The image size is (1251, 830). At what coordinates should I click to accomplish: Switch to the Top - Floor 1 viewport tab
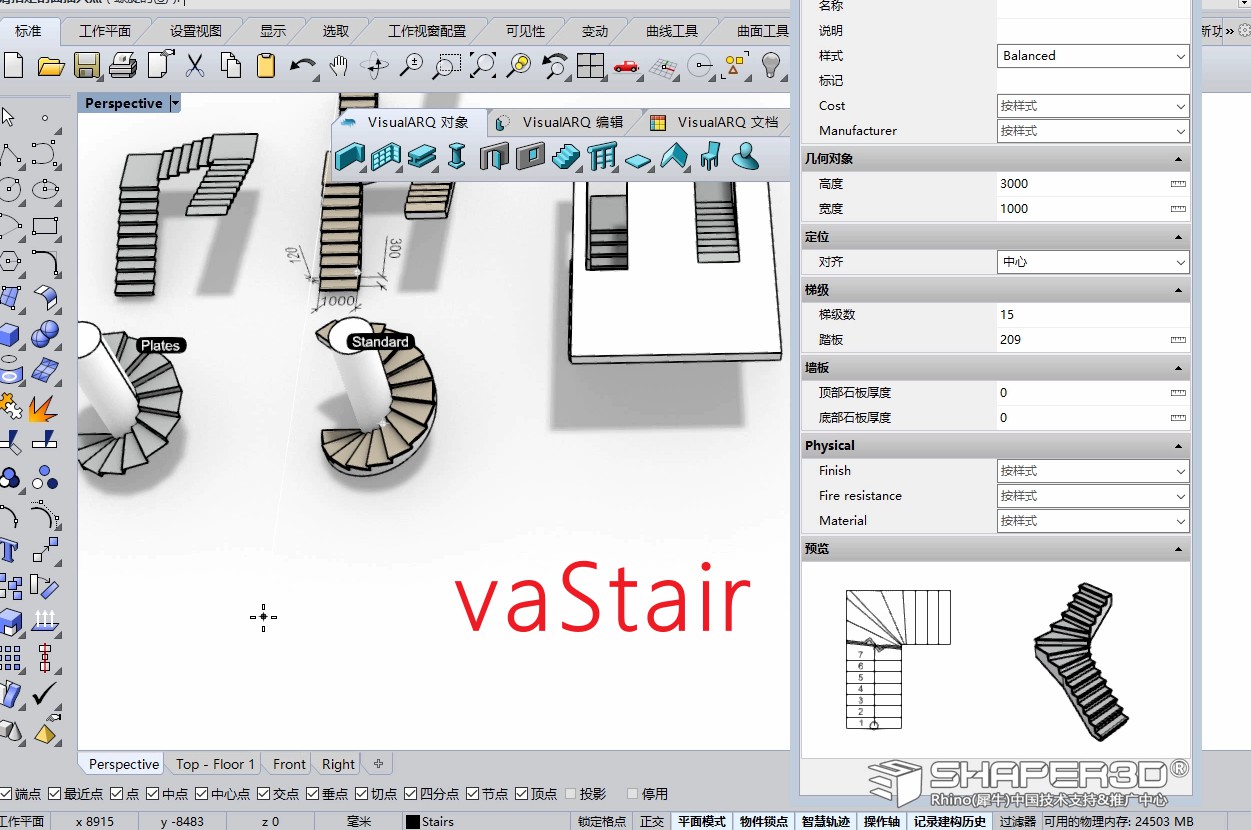pyautogui.click(x=215, y=764)
